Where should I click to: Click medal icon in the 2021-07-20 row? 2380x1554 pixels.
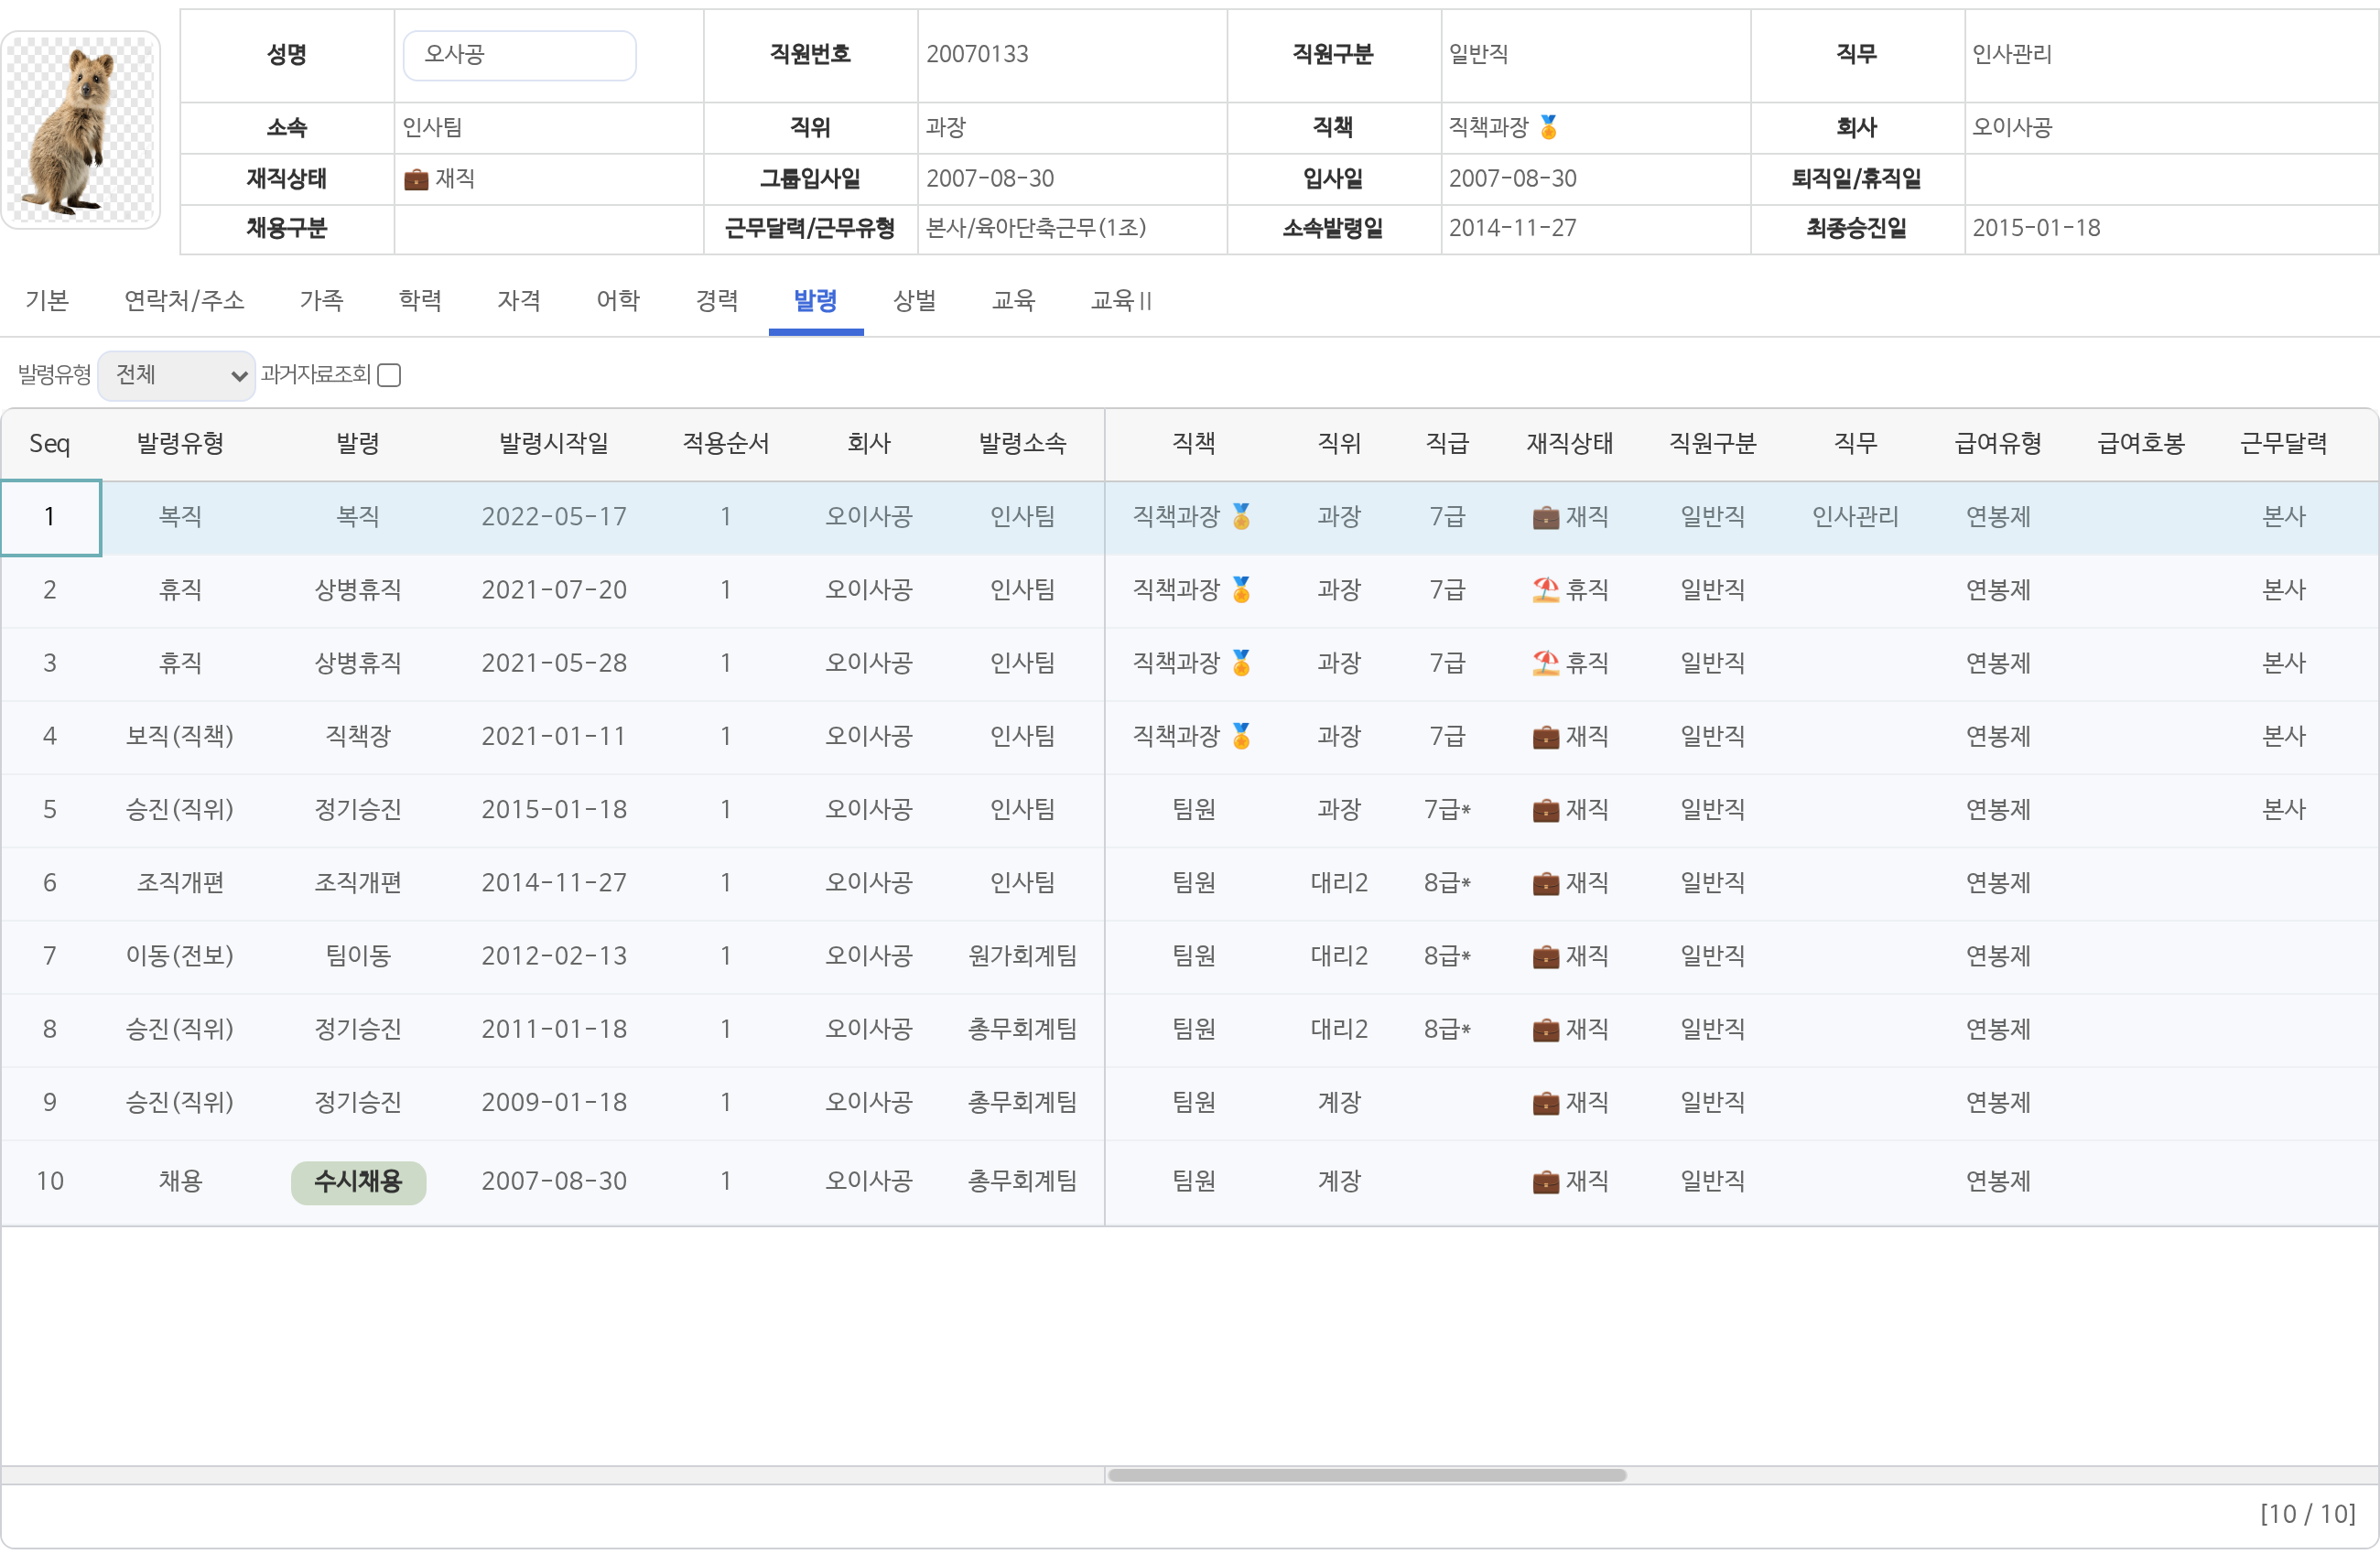tap(1241, 589)
